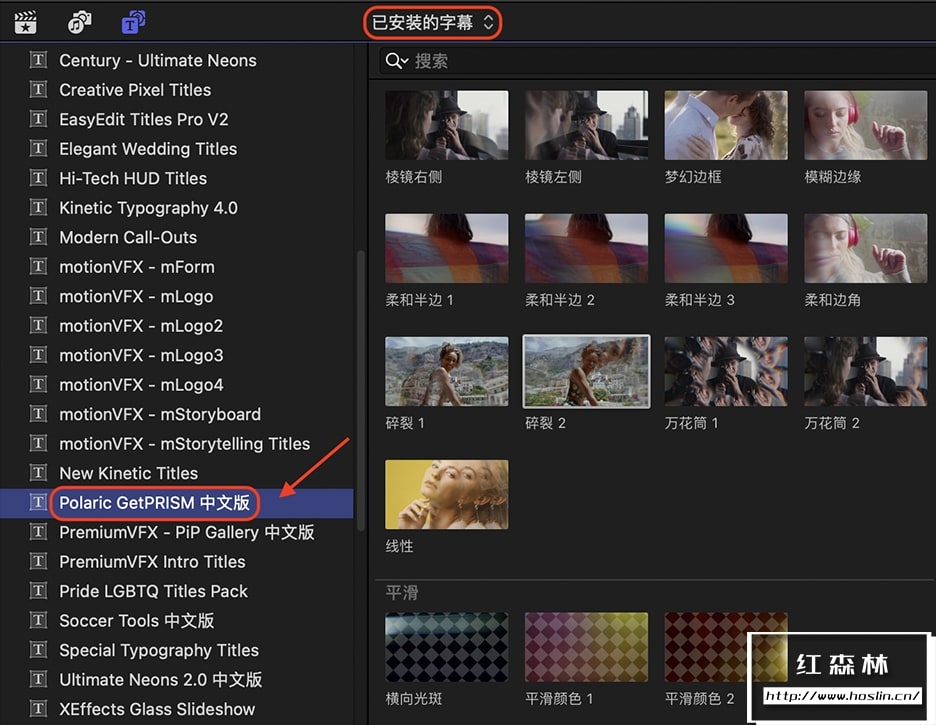936x725 pixels.
Task: Select the 梦幻边框 title thumbnail
Action: coord(726,125)
